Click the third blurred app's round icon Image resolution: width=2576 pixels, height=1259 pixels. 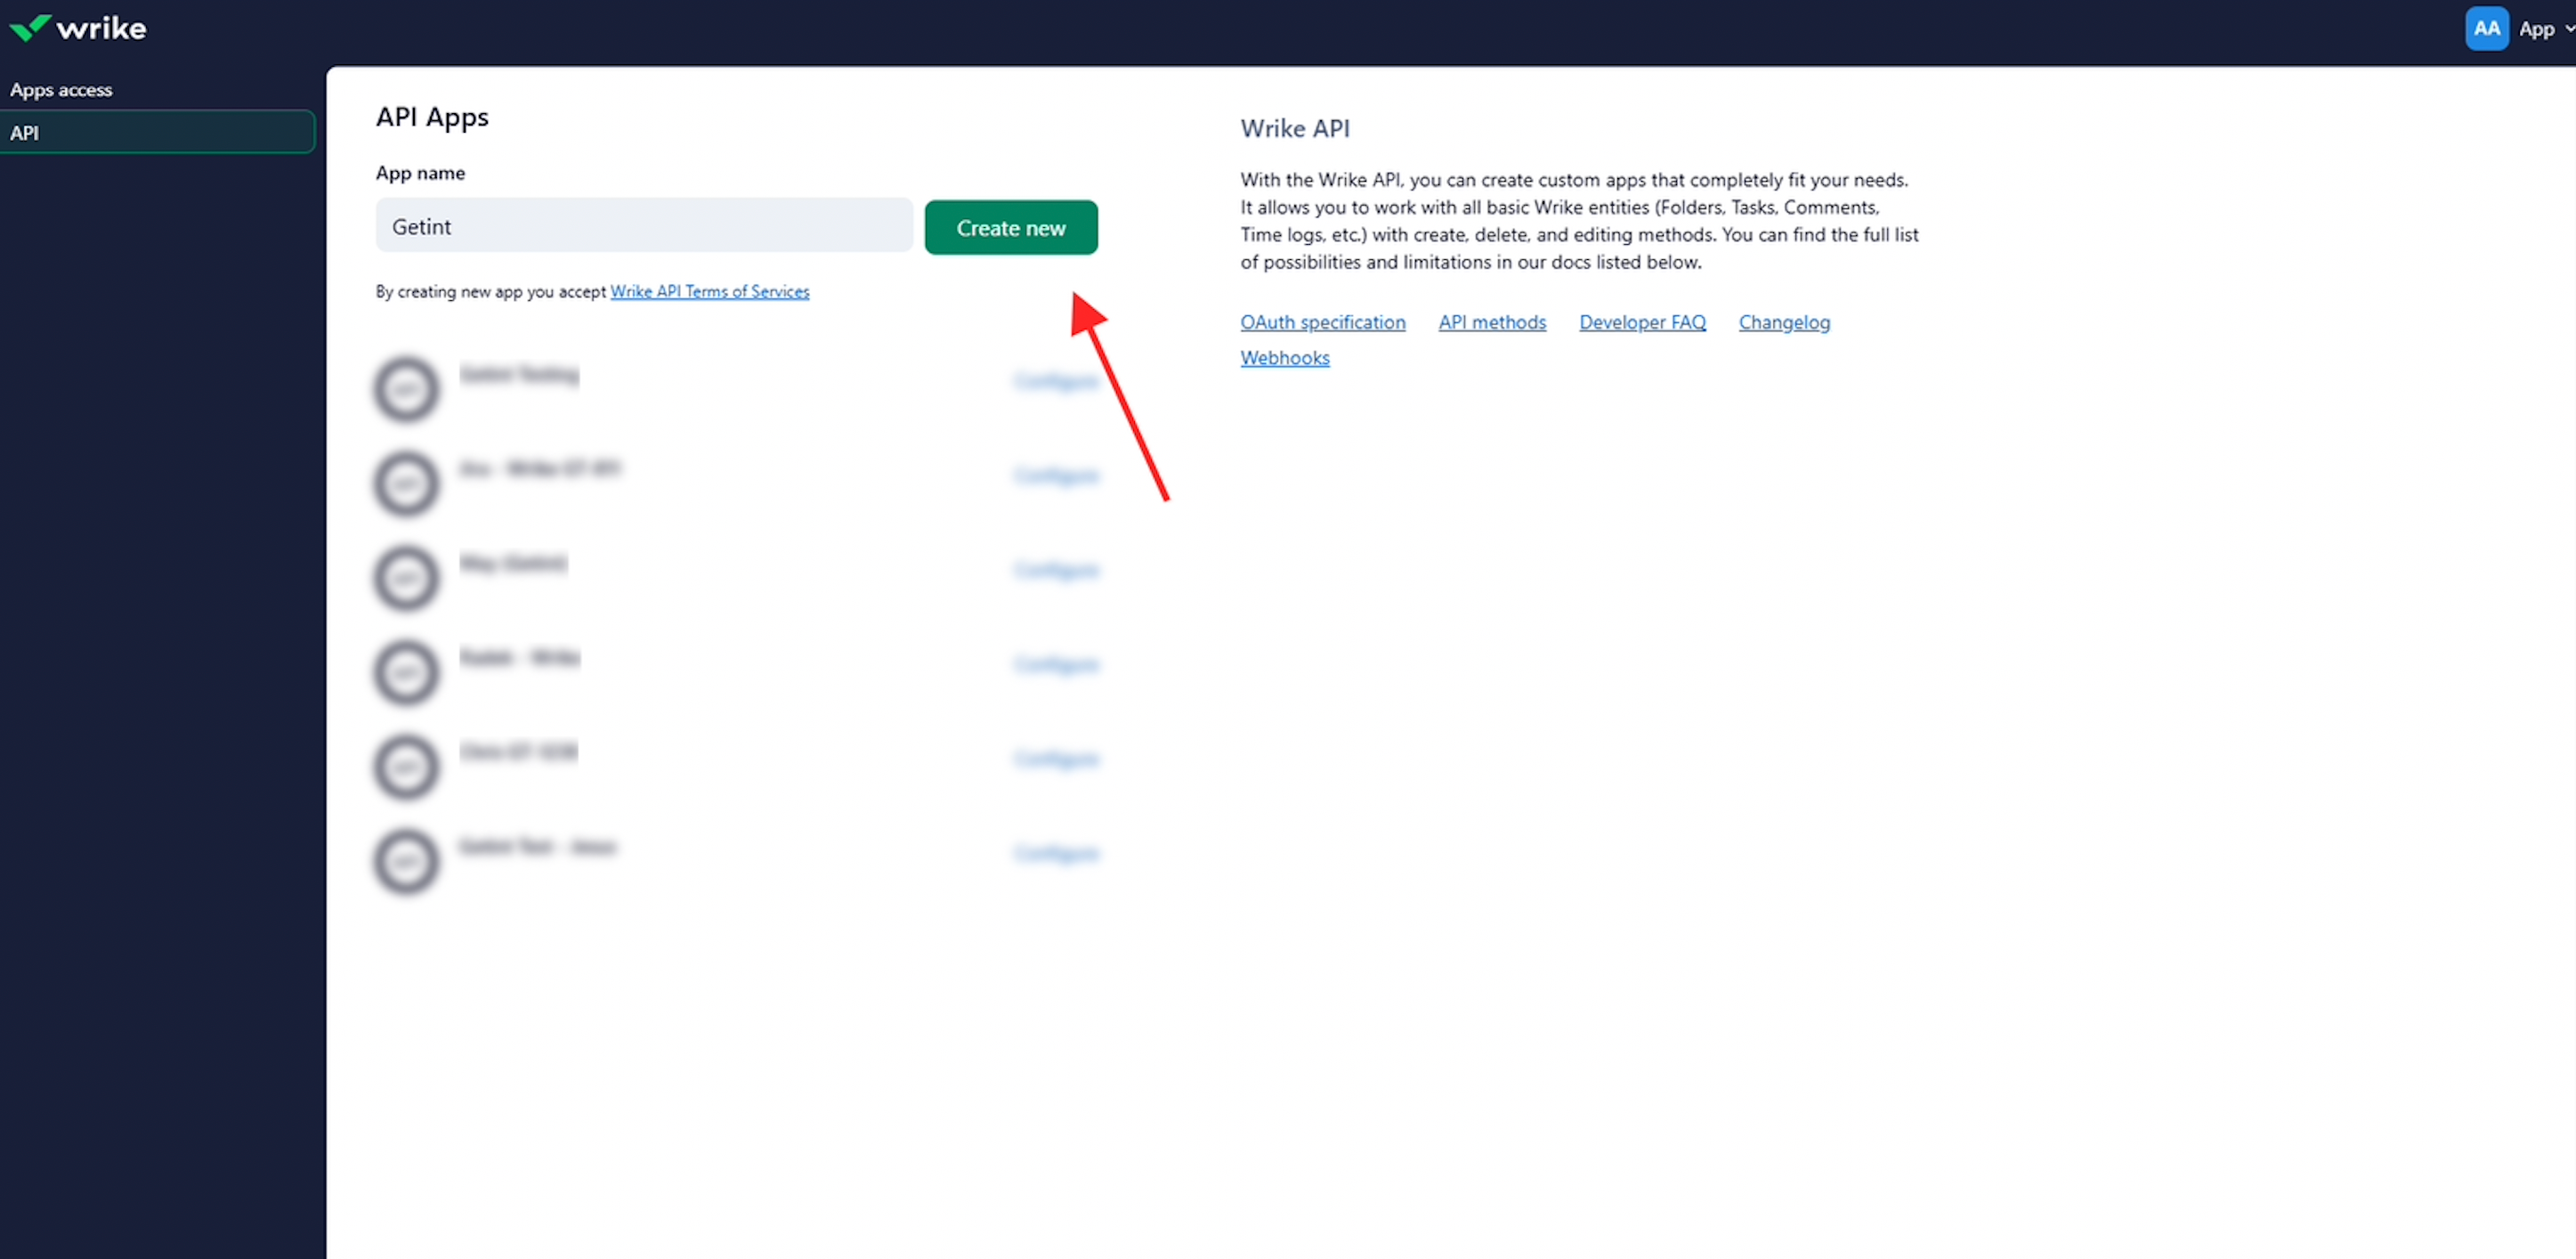point(406,578)
